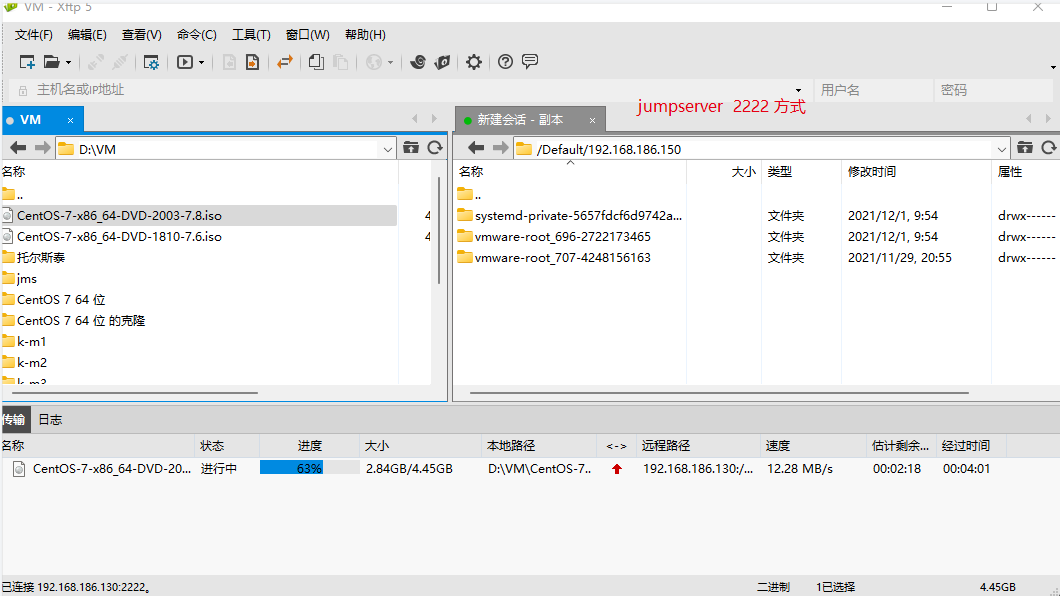Open the 窗口(W) menu
This screenshot has height=596, width=1060.
point(308,34)
